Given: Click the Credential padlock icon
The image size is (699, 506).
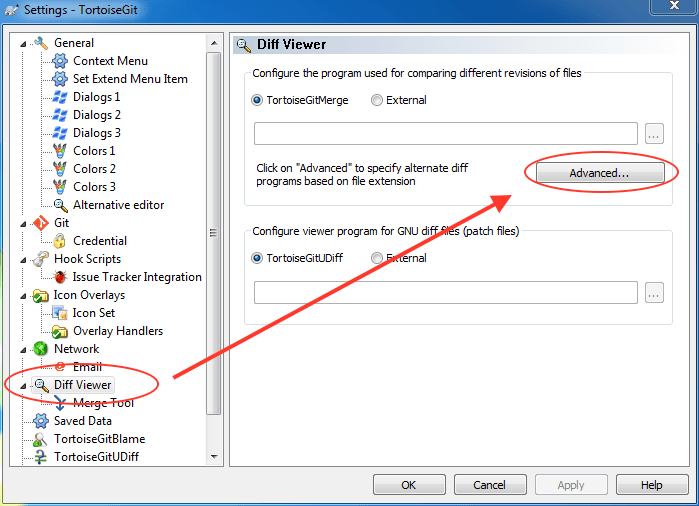Looking at the screenshot, I should click(59, 241).
